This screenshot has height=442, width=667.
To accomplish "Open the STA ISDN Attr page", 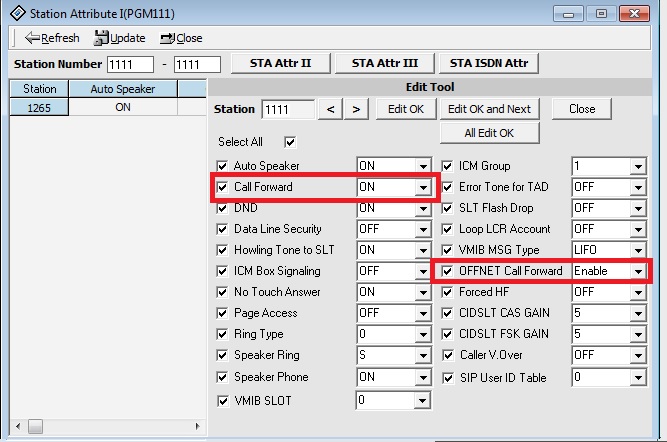I will pyautogui.click(x=488, y=64).
